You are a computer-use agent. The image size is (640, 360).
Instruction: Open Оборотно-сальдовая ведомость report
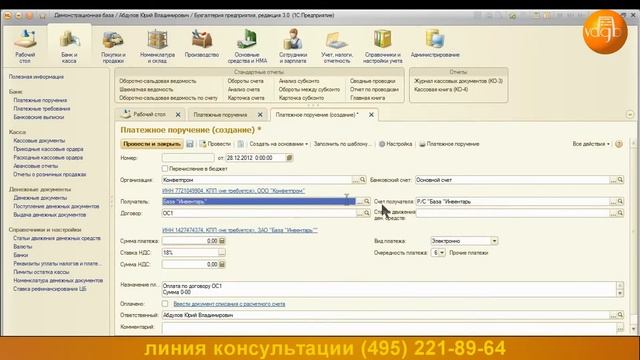[x=158, y=81]
